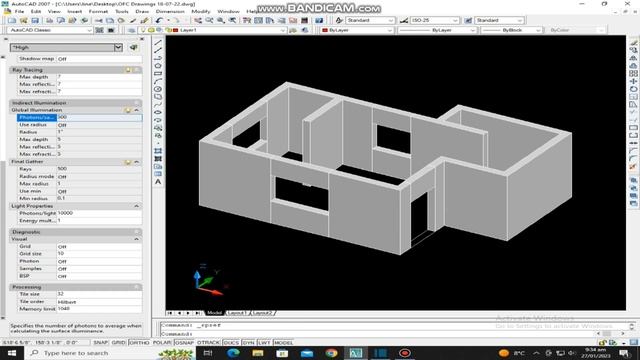This screenshot has width=640, height=360.
Task: Click the Bandicam record taskbar icon
Action: tap(405, 353)
